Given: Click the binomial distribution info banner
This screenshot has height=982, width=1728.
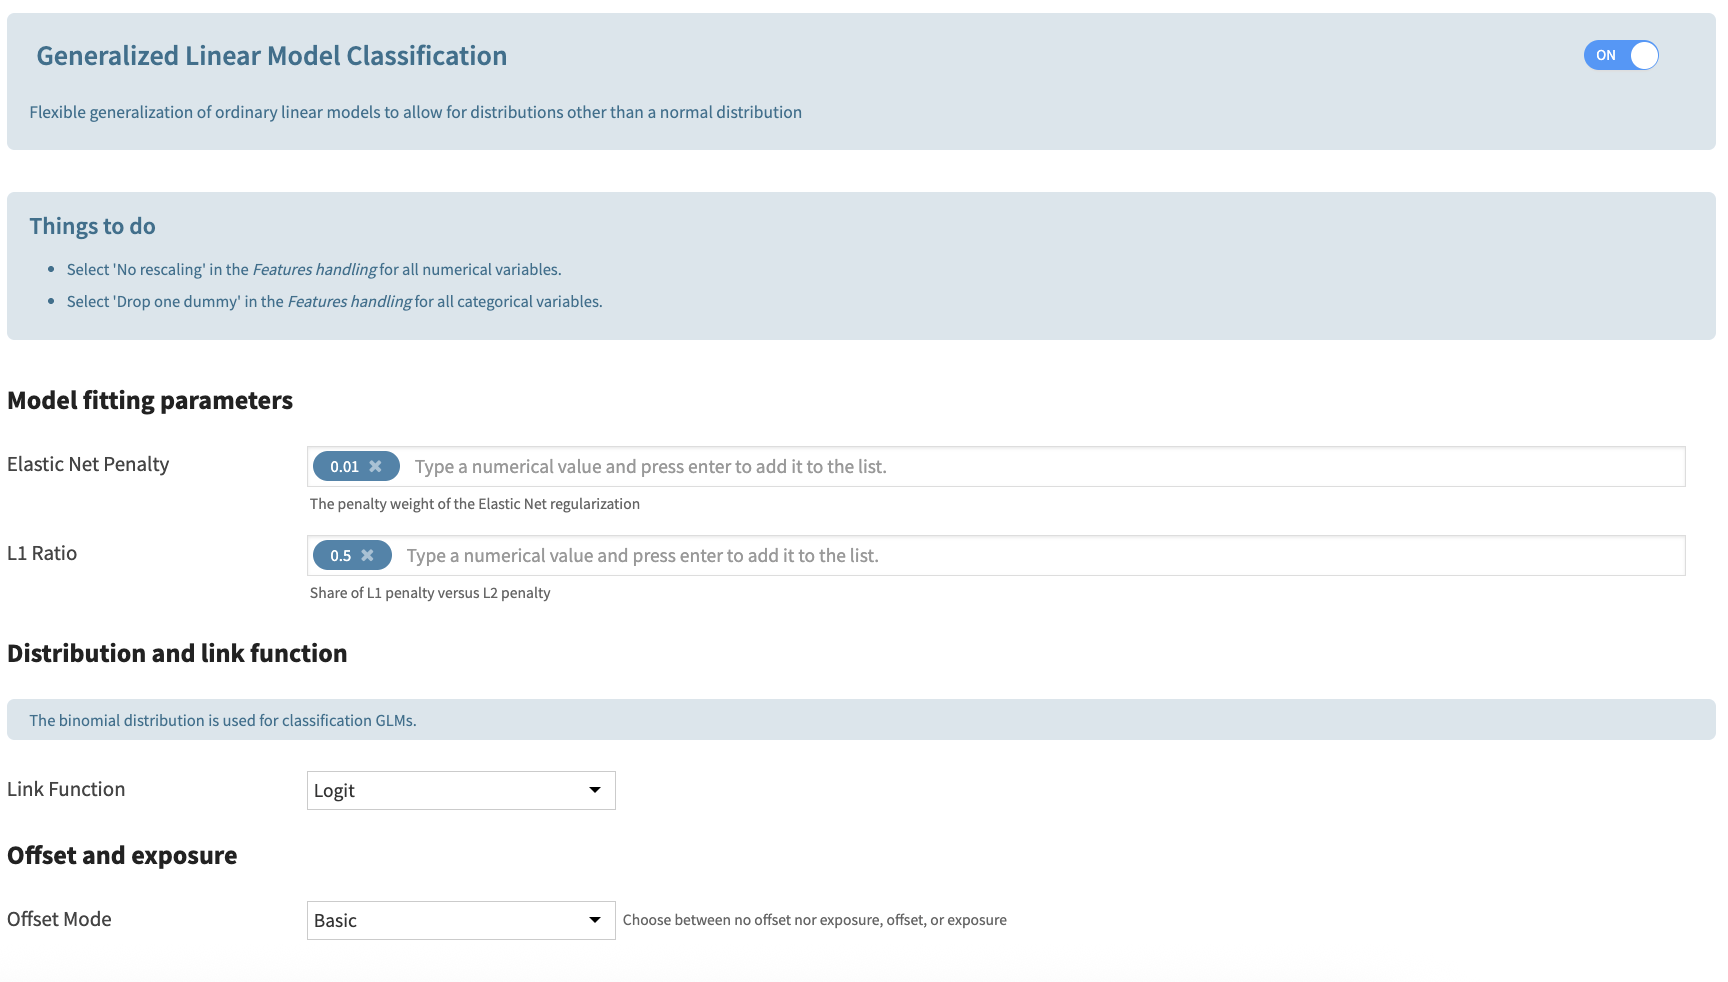Looking at the screenshot, I should click(x=222, y=721).
